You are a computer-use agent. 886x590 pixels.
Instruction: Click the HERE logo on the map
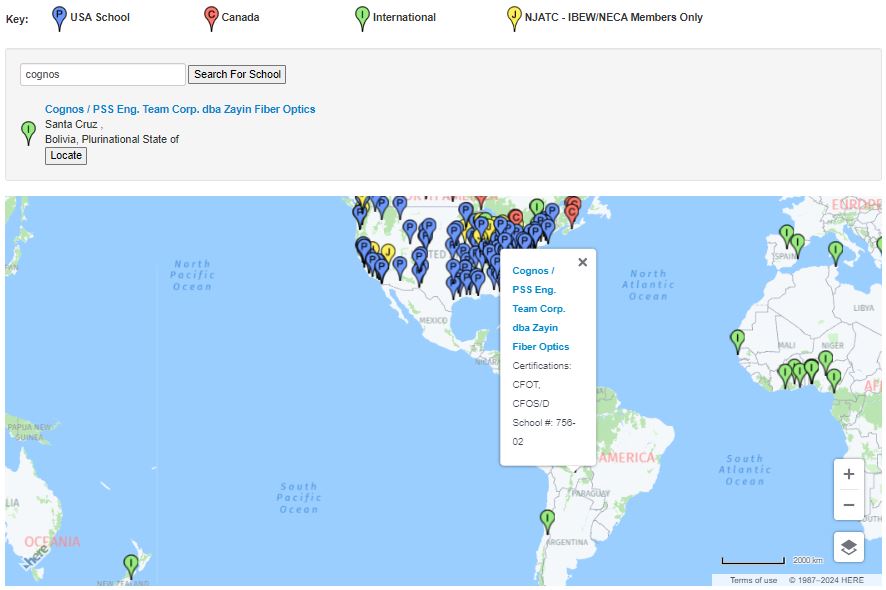point(35,556)
